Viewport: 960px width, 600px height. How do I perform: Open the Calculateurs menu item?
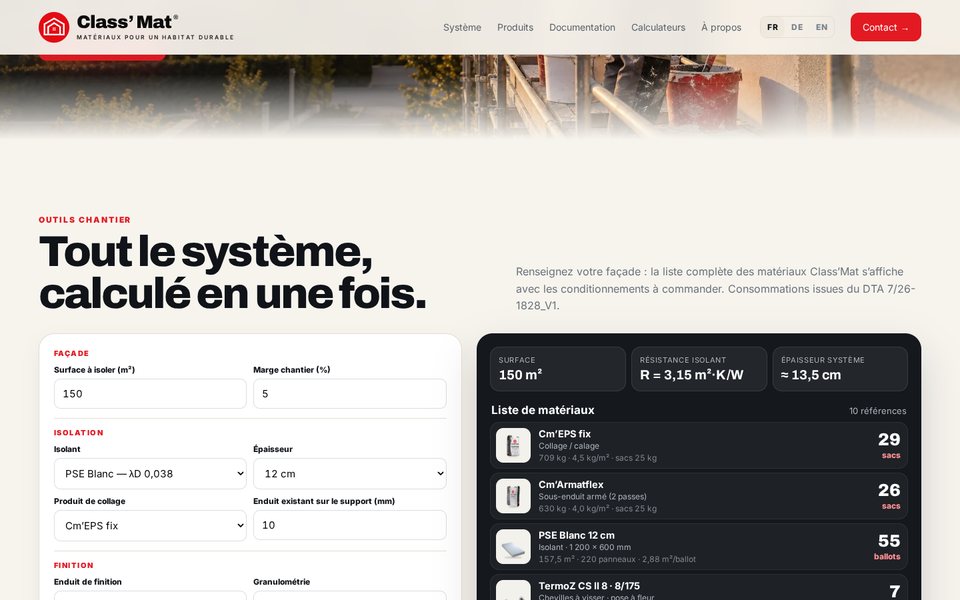pos(658,28)
